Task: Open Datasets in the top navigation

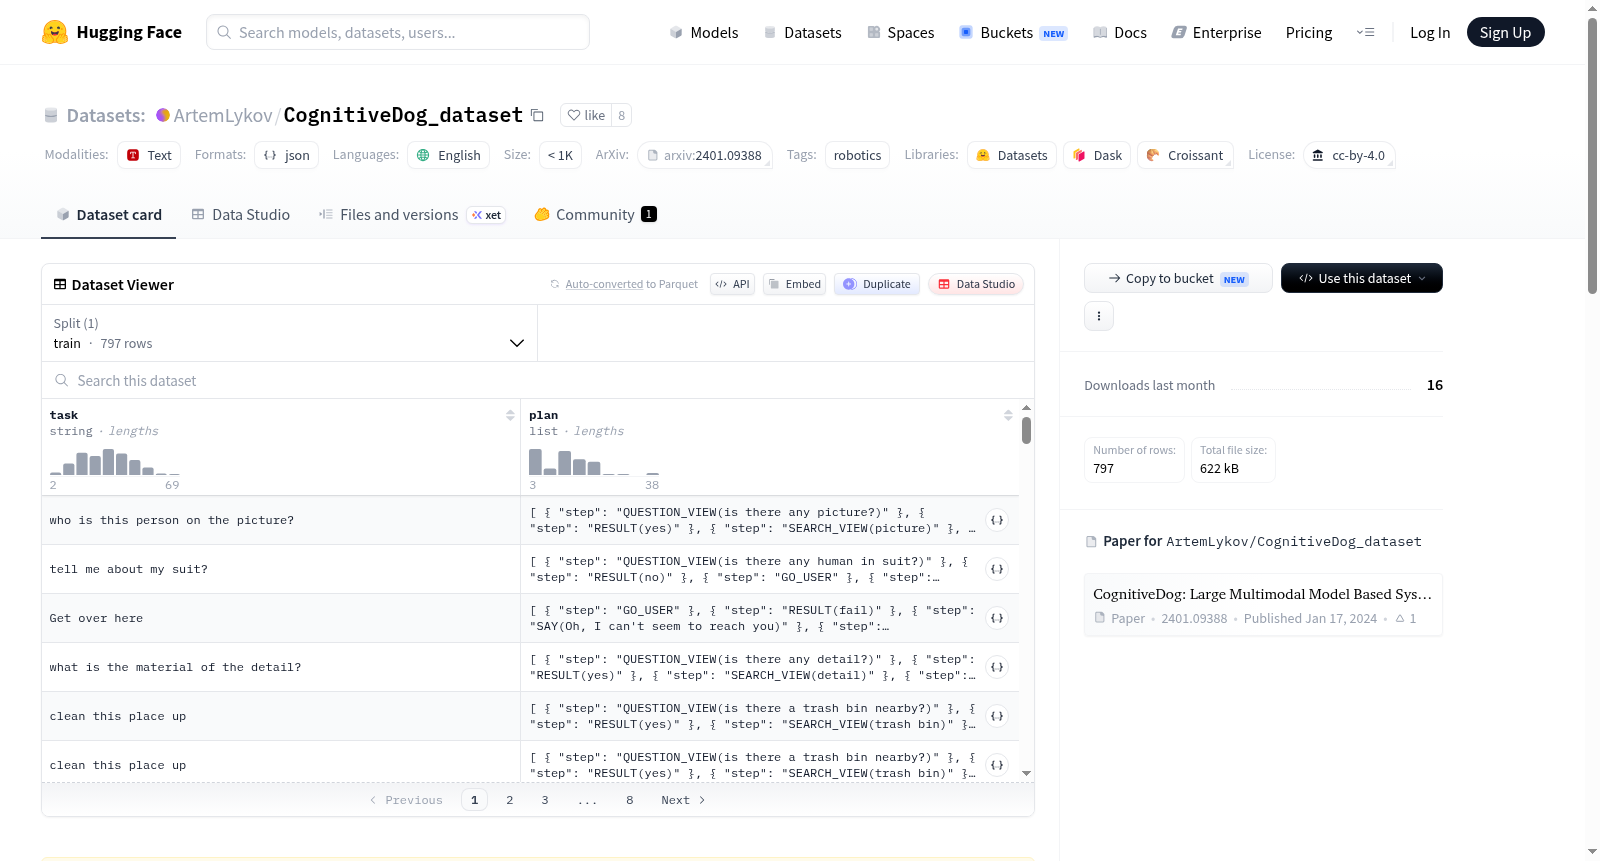Action: click(x=803, y=32)
